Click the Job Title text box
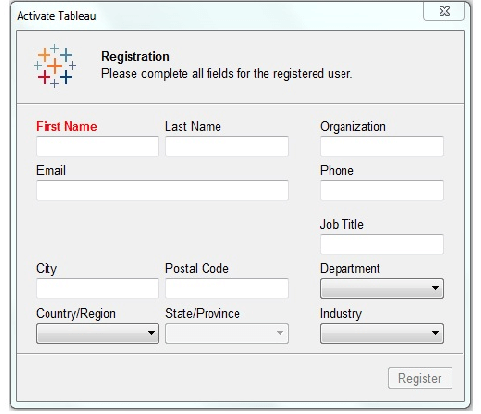The height and width of the screenshot is (414, 481). click(382, 244)
